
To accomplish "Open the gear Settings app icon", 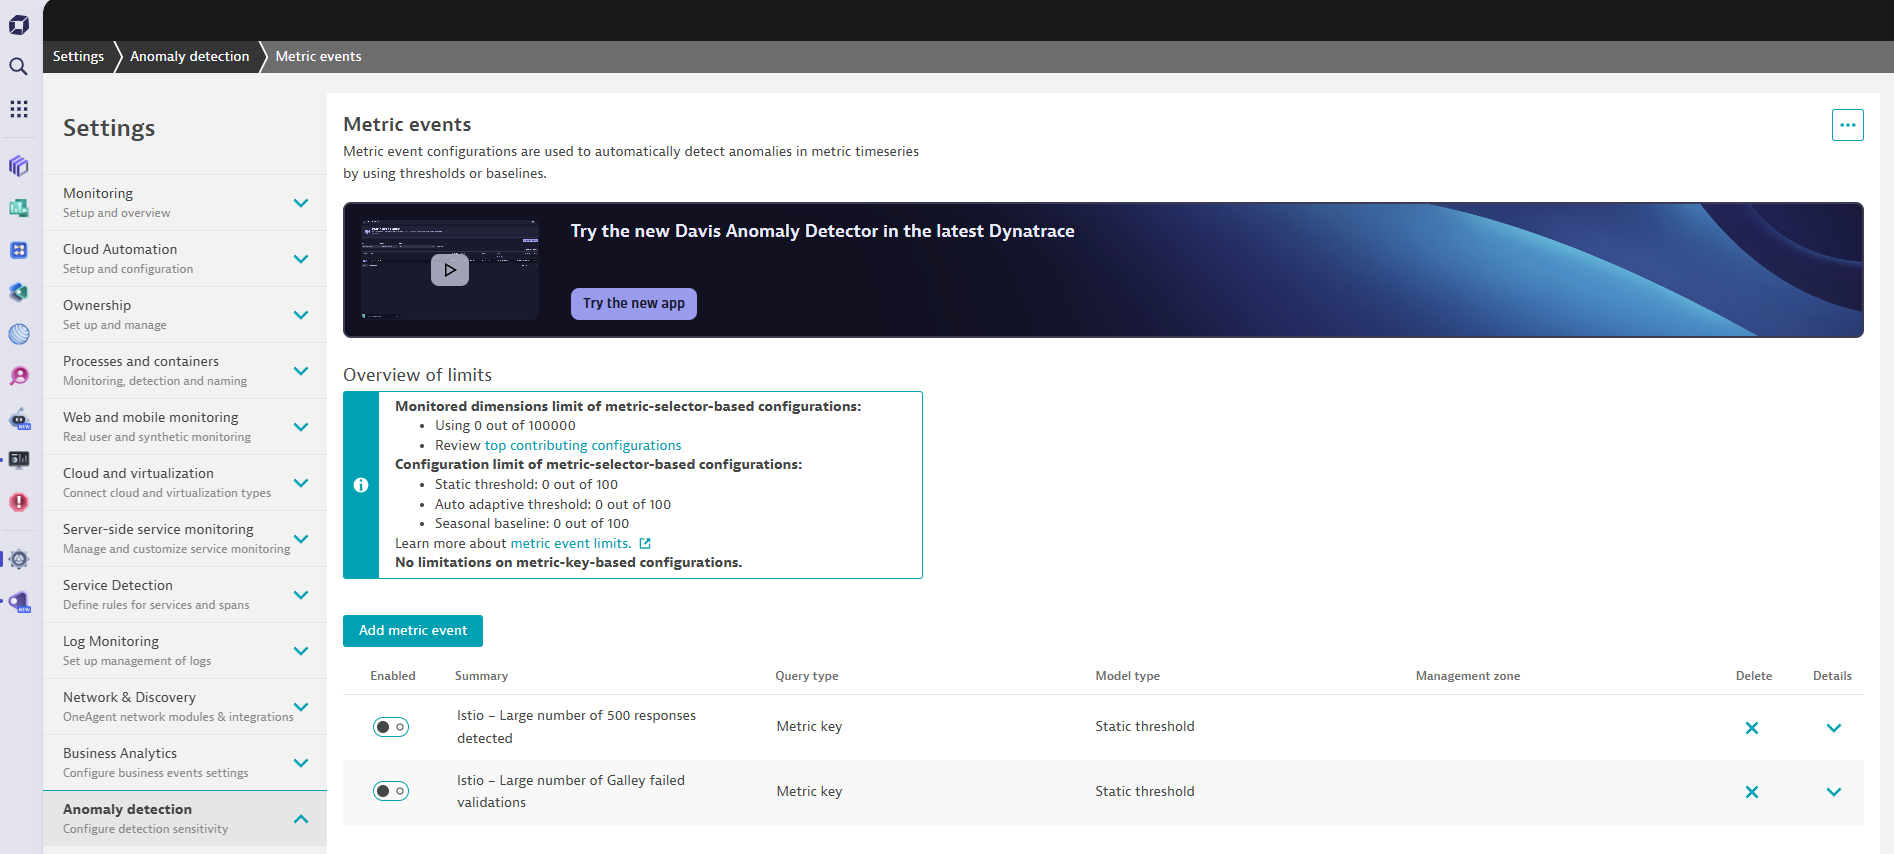I will [x=19, y=559].
